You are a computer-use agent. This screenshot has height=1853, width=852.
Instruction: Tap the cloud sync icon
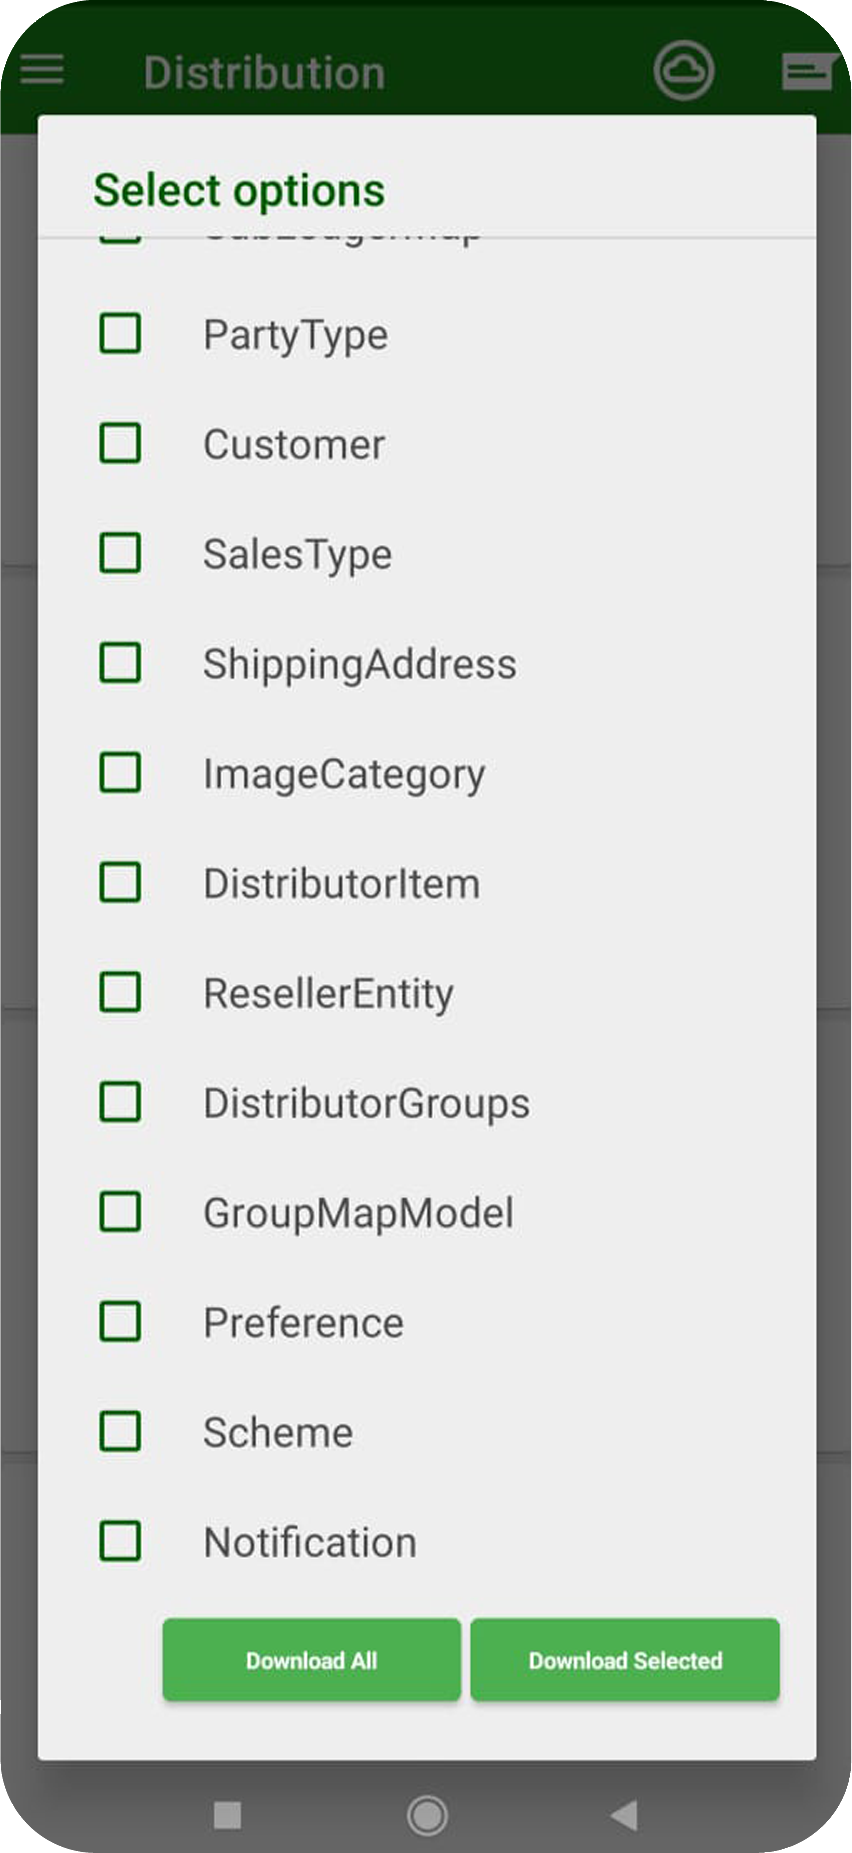pos(684,70)
